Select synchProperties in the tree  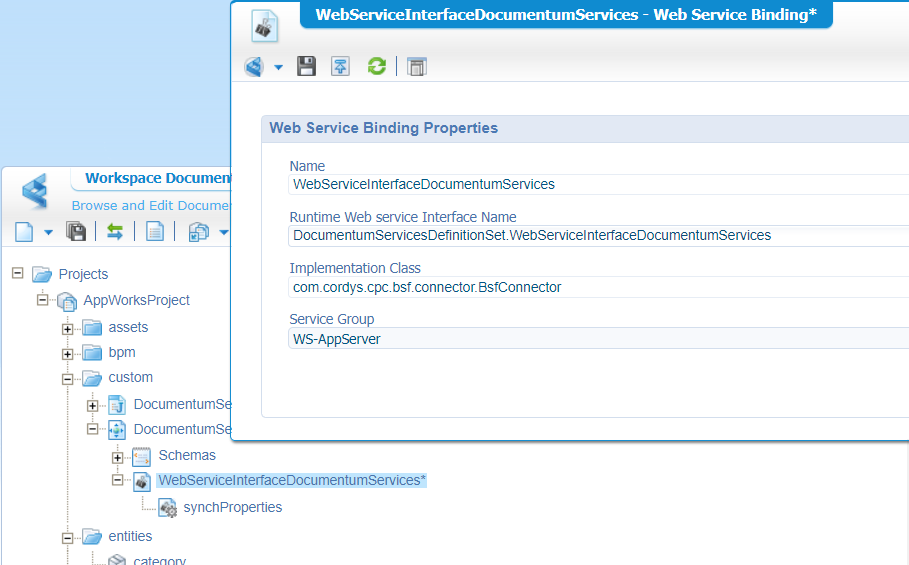click(x=232, y=507)
